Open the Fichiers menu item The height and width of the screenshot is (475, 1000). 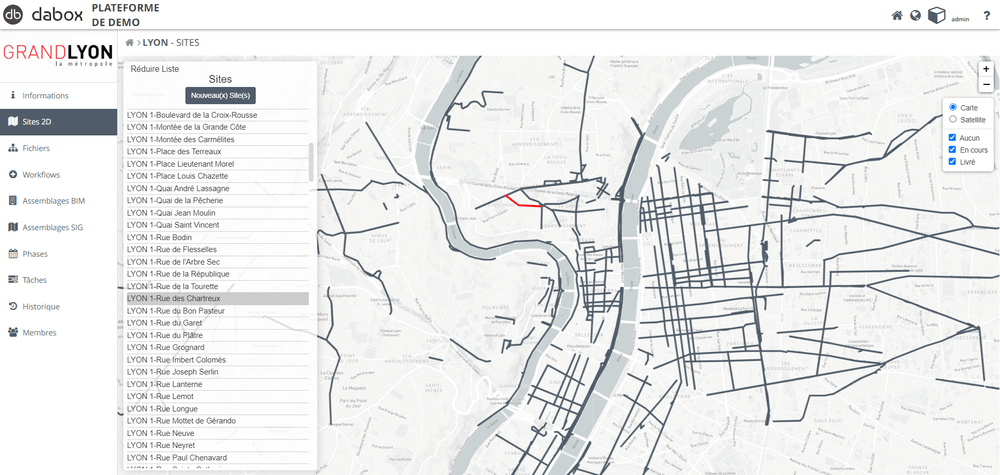point(58,148)
